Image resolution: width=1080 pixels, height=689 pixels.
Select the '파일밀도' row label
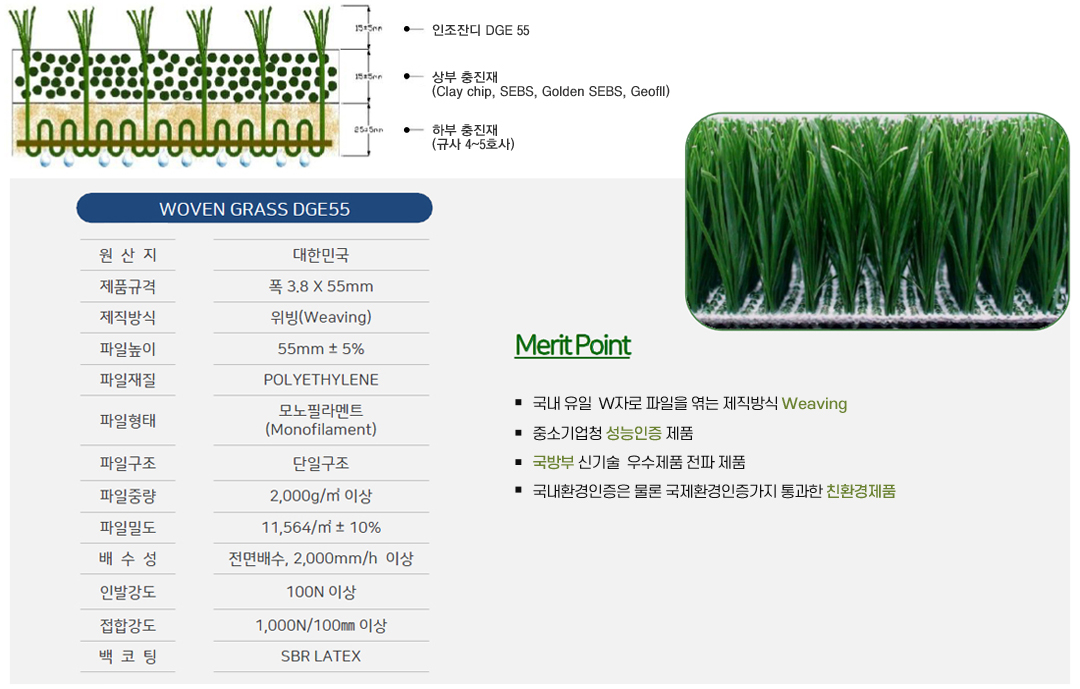click(128, 528)
